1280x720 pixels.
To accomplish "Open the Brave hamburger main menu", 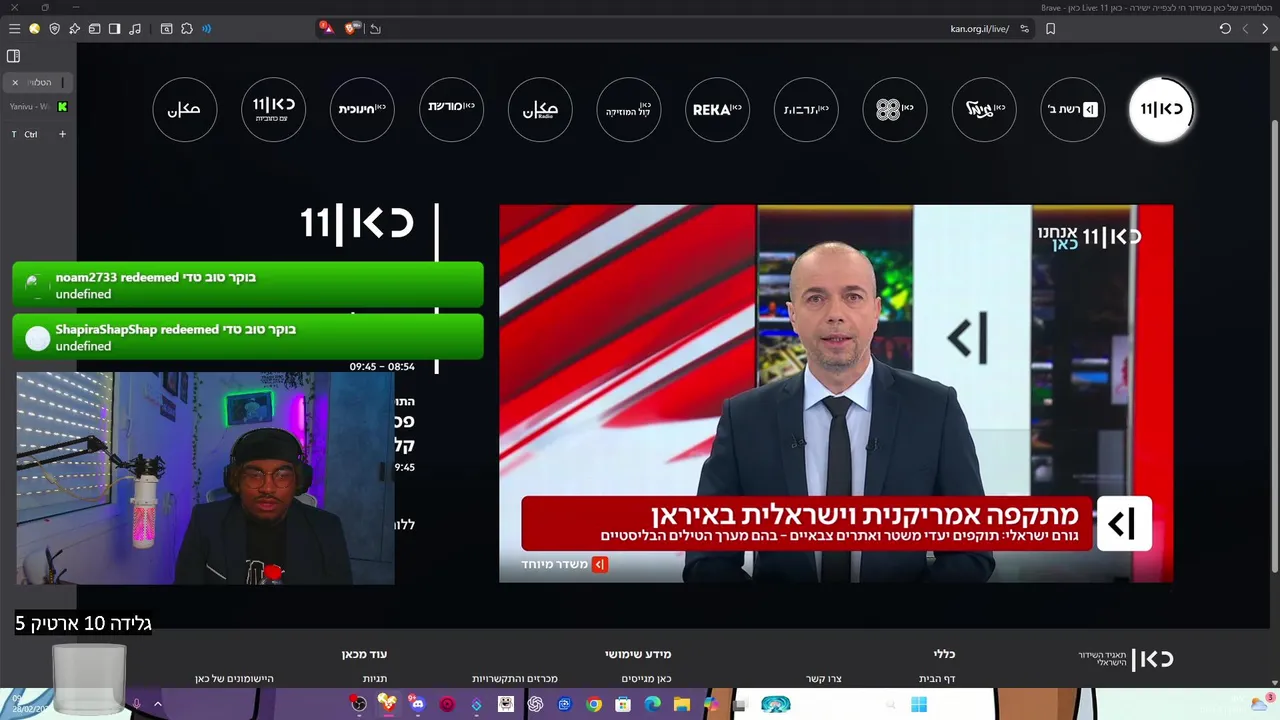I will [x=14, y=29].
